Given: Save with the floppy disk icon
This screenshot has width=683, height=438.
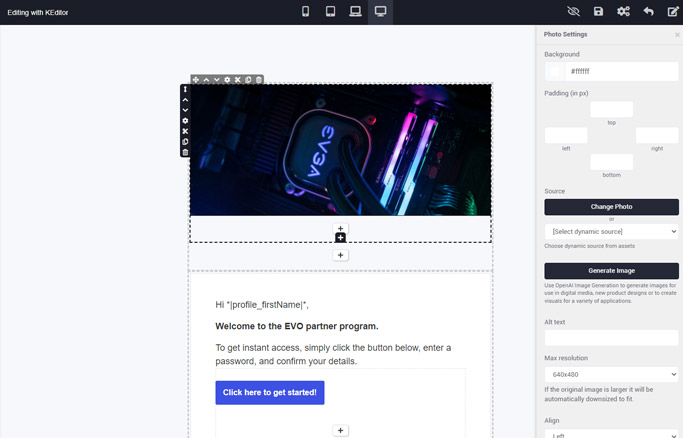Looking at the screenshot, I should (598, 12).
